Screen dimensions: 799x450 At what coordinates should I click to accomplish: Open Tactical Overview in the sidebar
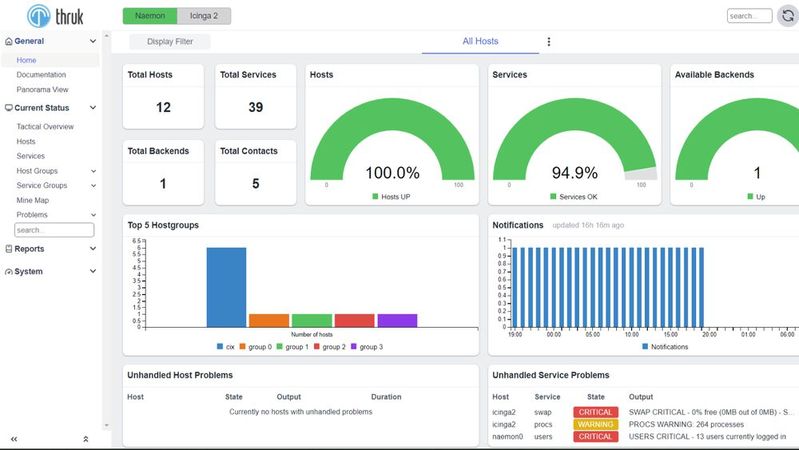[x=45, y=127]
